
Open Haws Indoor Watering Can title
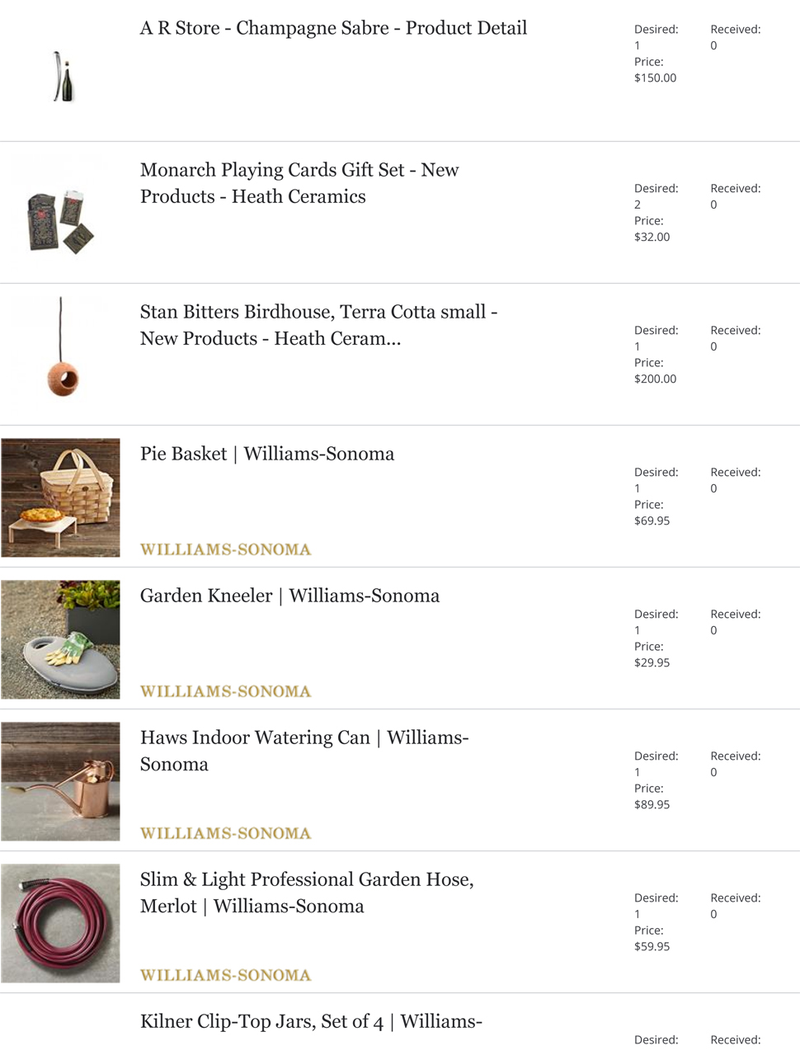pos(304,751)
